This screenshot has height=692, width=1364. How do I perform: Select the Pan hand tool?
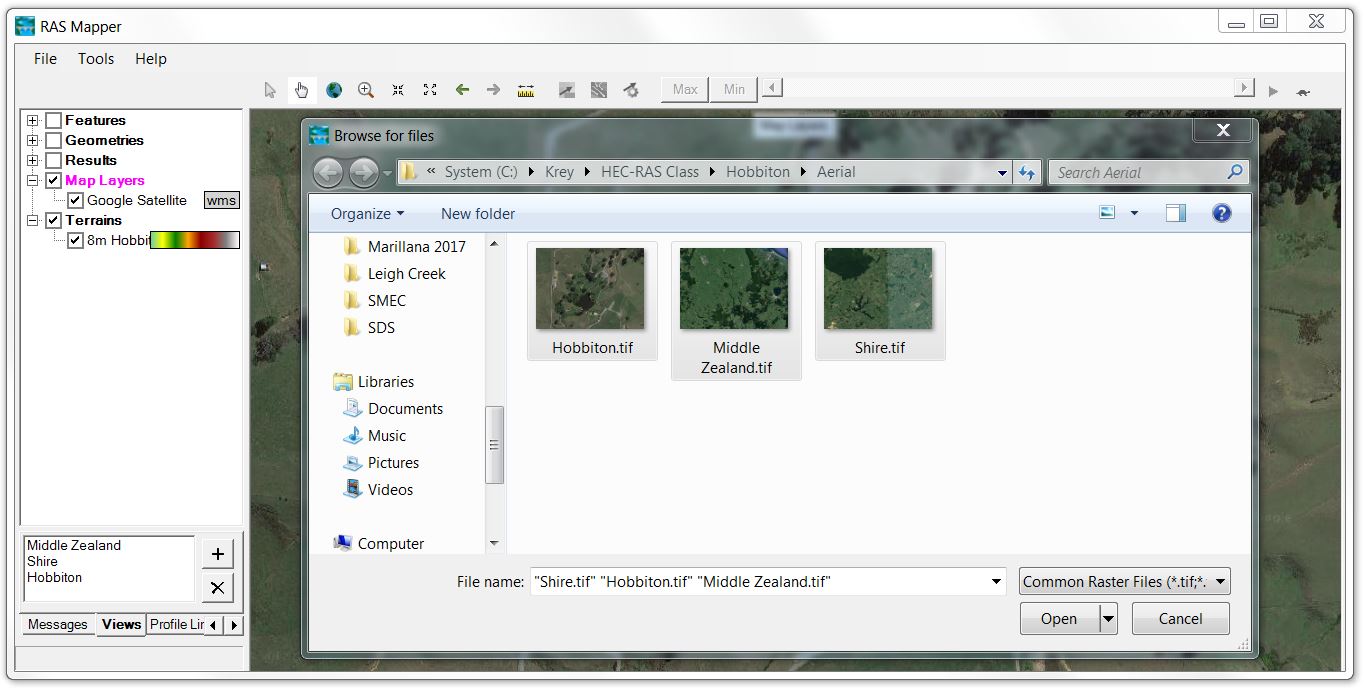[301, 90]
